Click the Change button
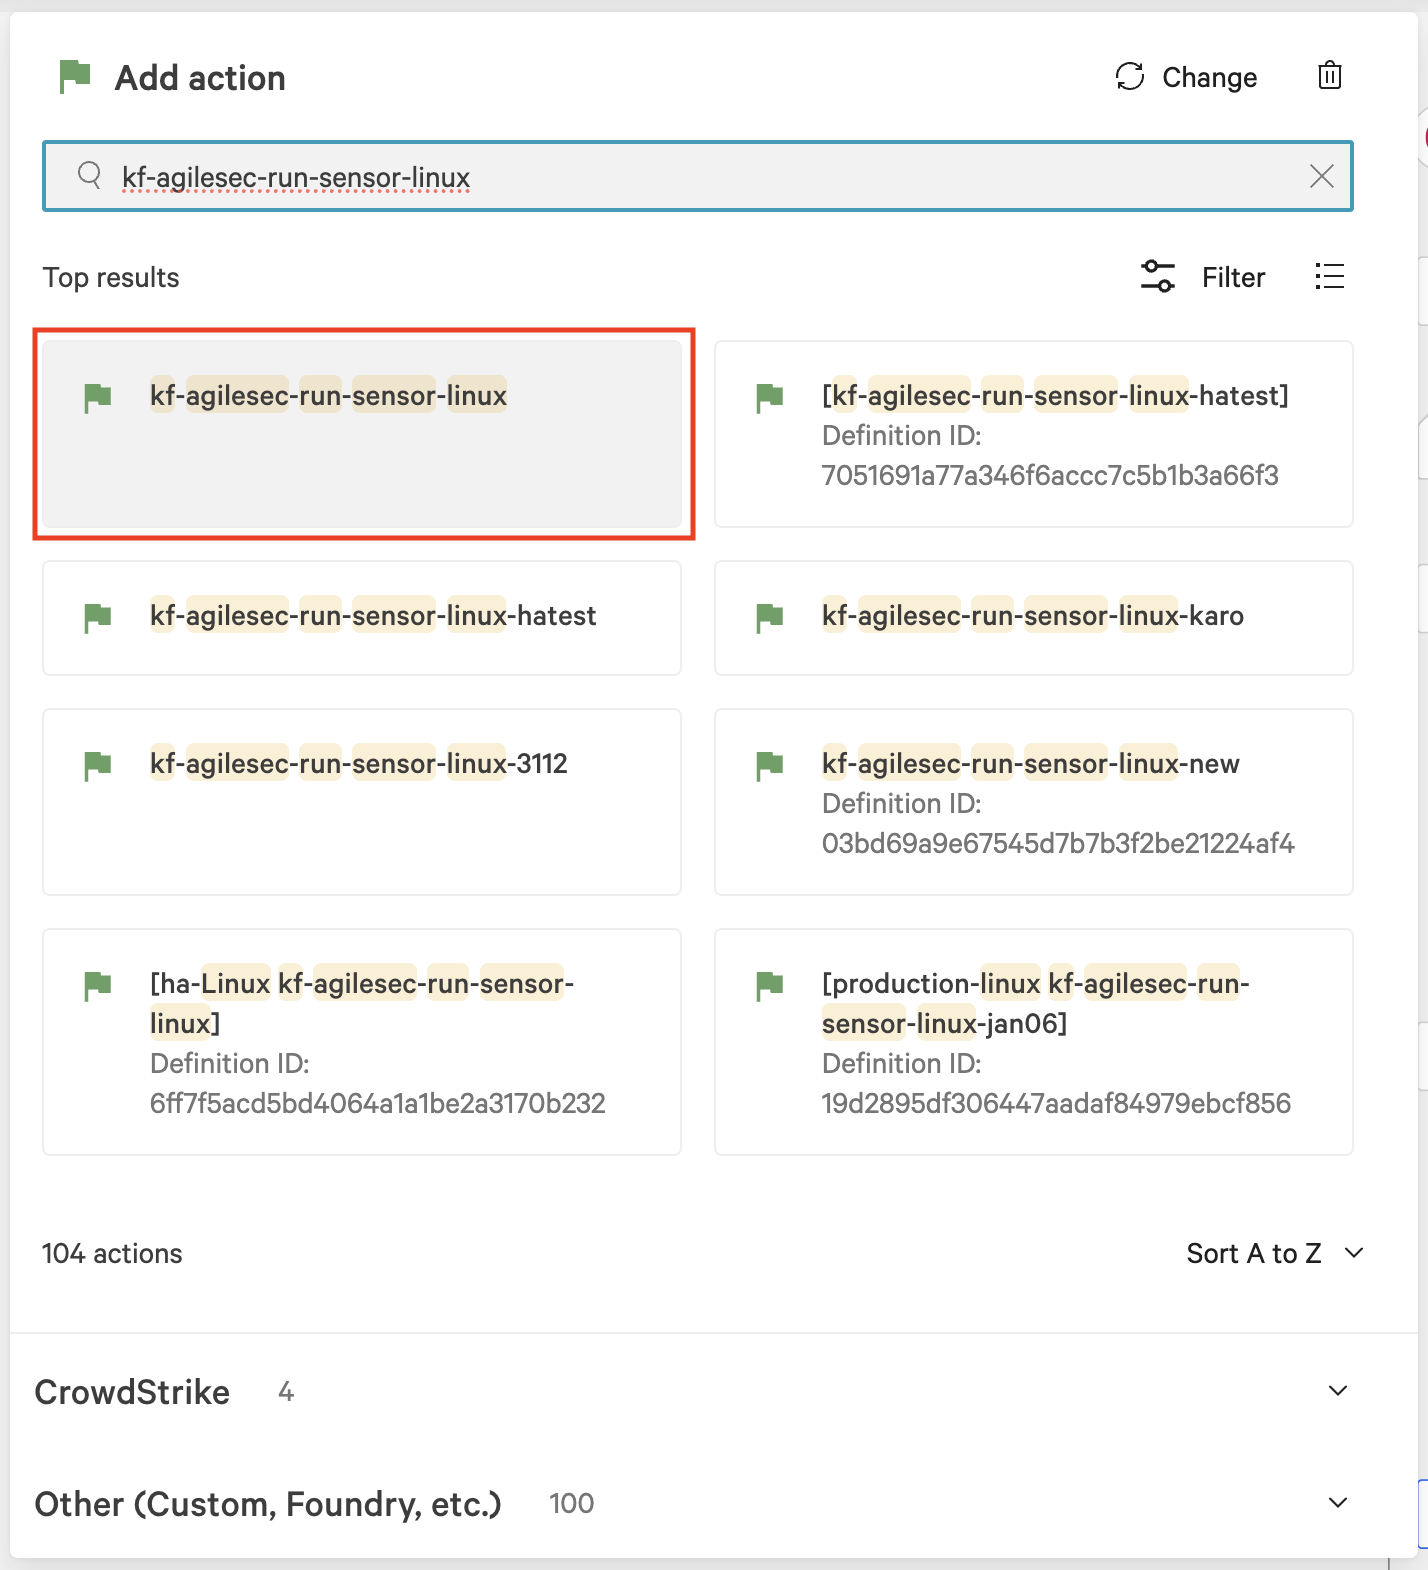Image resolution: width=1428 pixels, height=1570 pixels. [x=1209, y=77]
